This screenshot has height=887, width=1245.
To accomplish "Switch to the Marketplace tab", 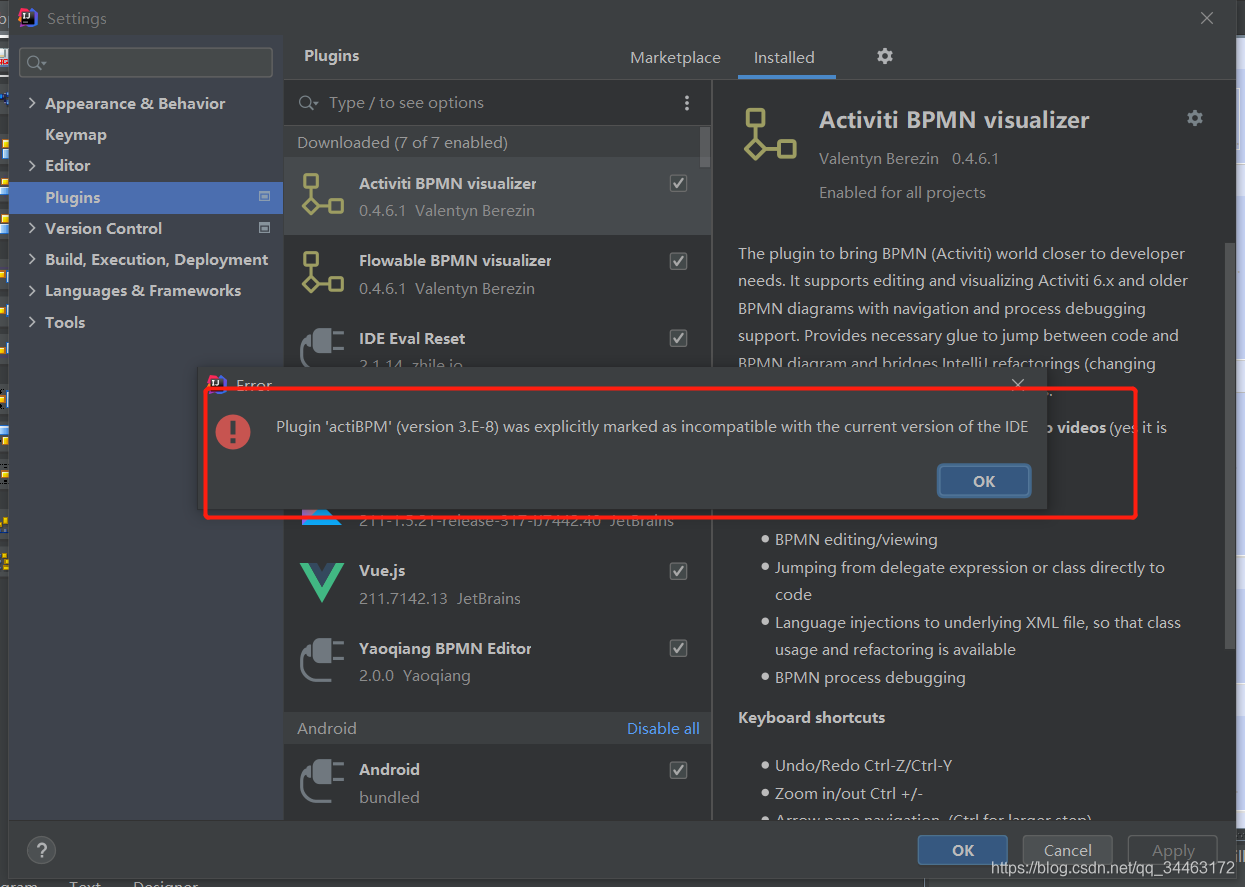I will 675,57.
